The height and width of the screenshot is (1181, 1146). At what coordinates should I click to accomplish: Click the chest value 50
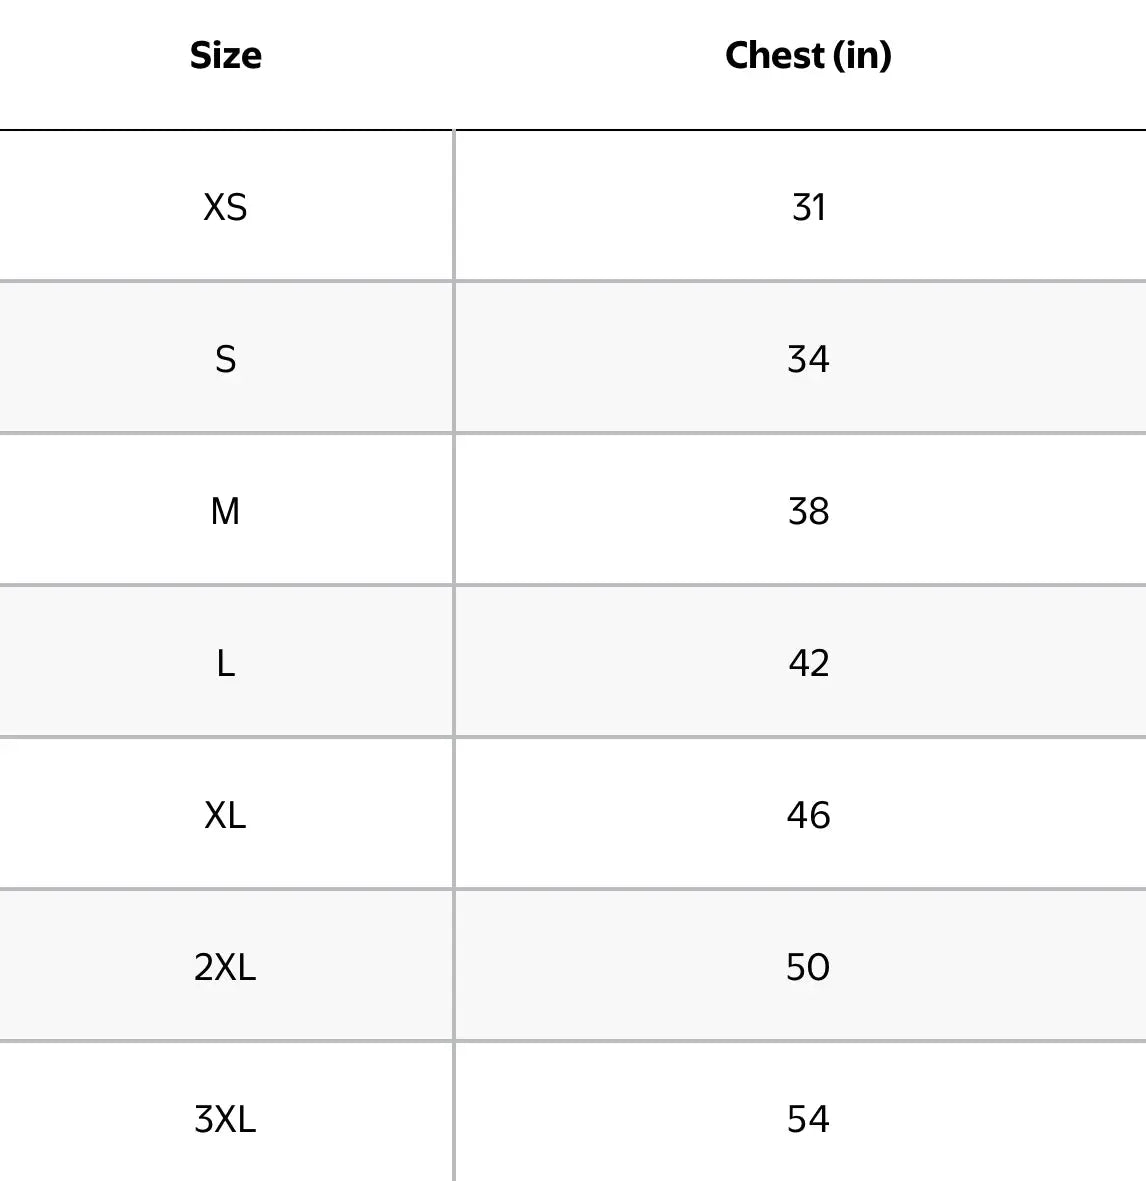coord(808,967)
